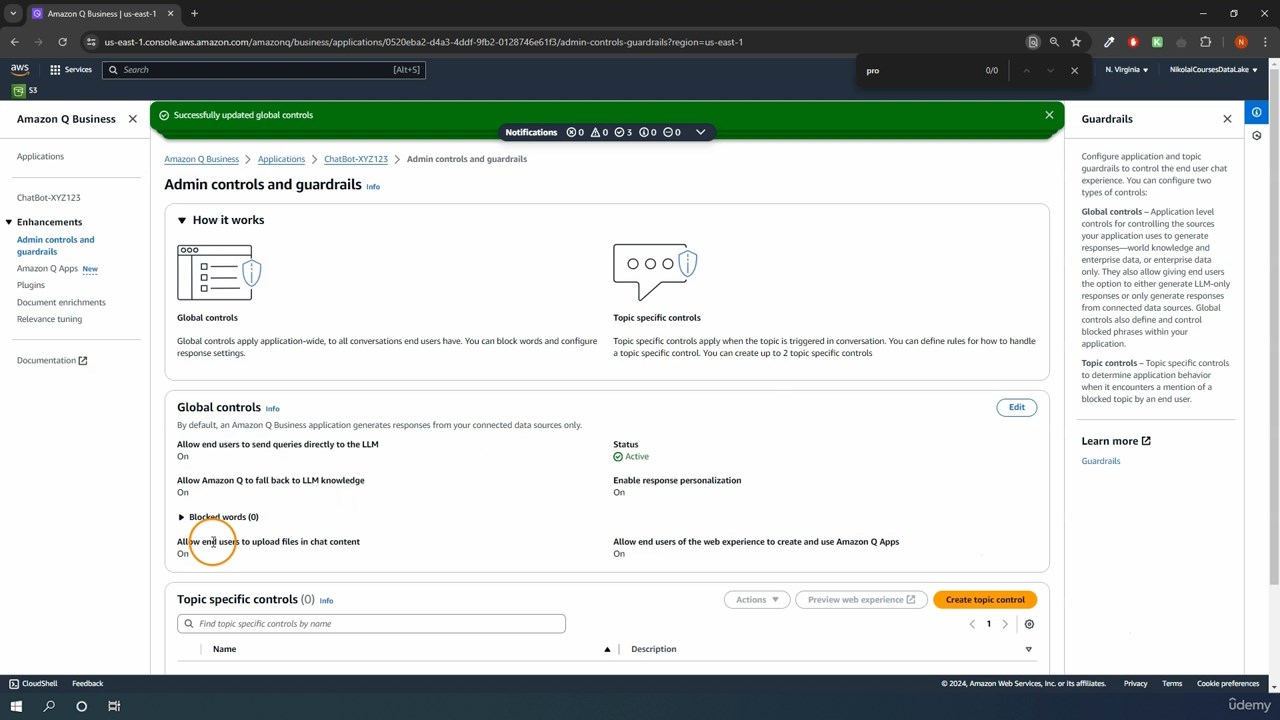Viewport: 1280px width, 720px height.
Task: Open Info link beside Global controls
Action: point(272,408)
